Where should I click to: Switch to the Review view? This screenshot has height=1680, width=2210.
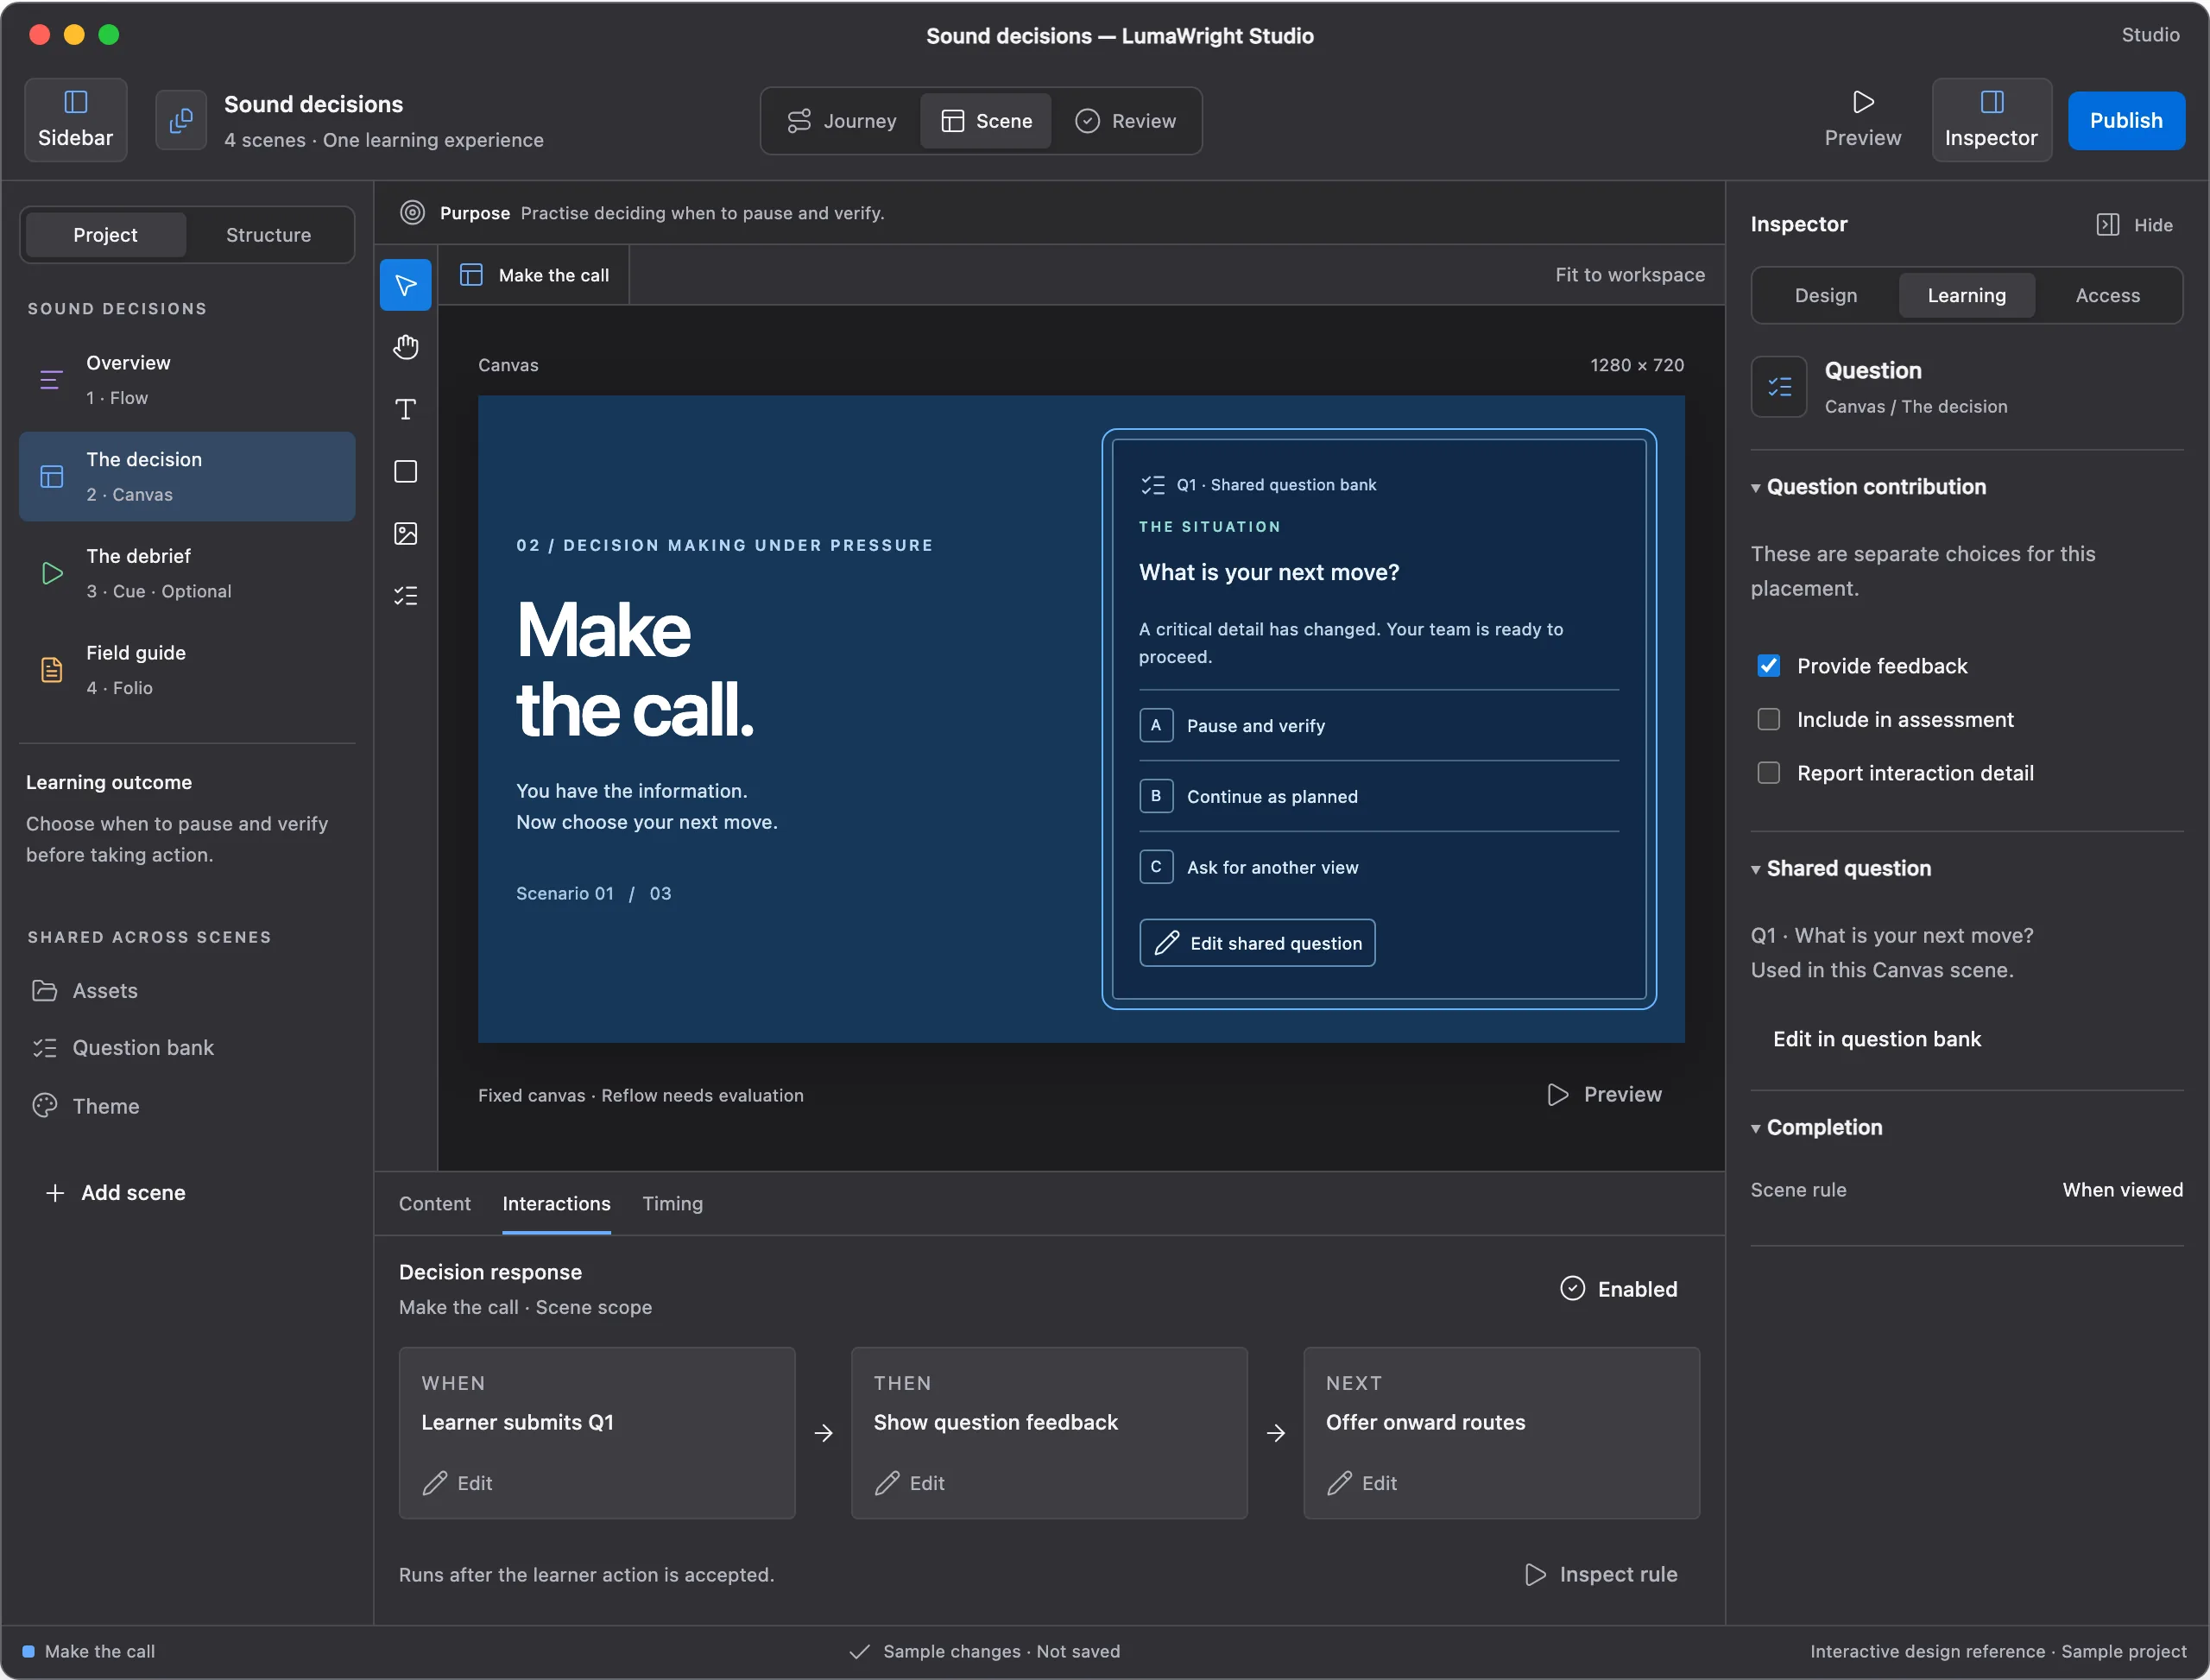point(1125,121)
